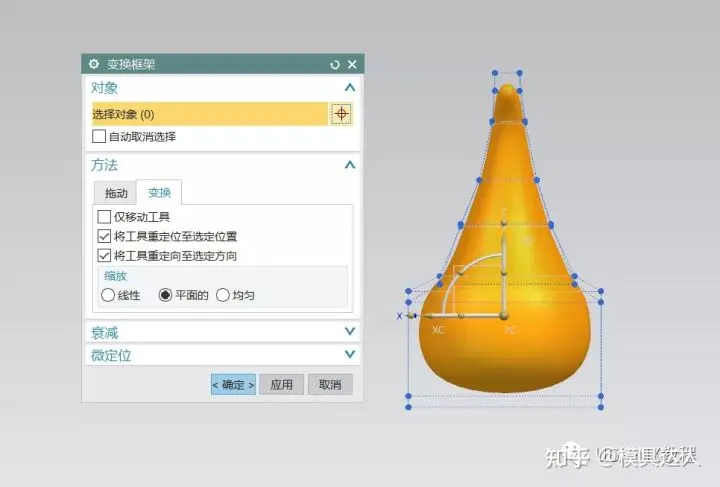Close the 变换框架 dialog
Screen dimensions: 720x487
[x=352, y=64]
